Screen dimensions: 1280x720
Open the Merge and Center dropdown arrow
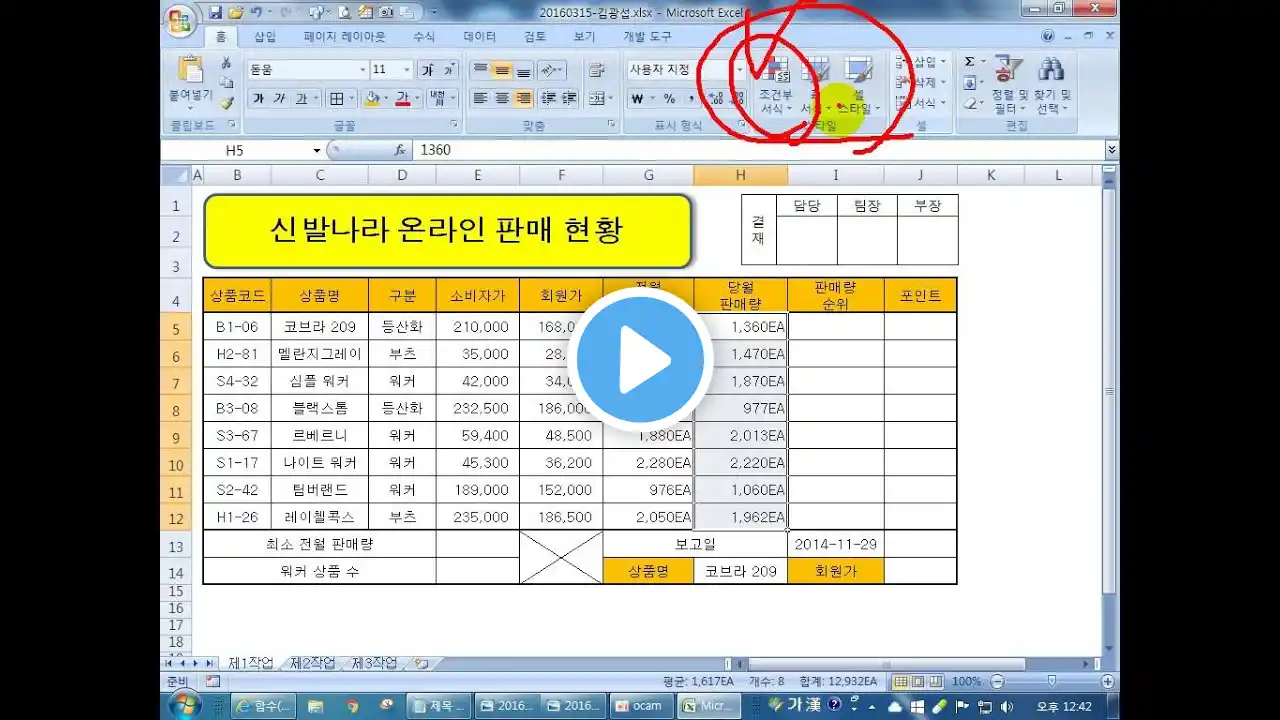click(611, 99)
